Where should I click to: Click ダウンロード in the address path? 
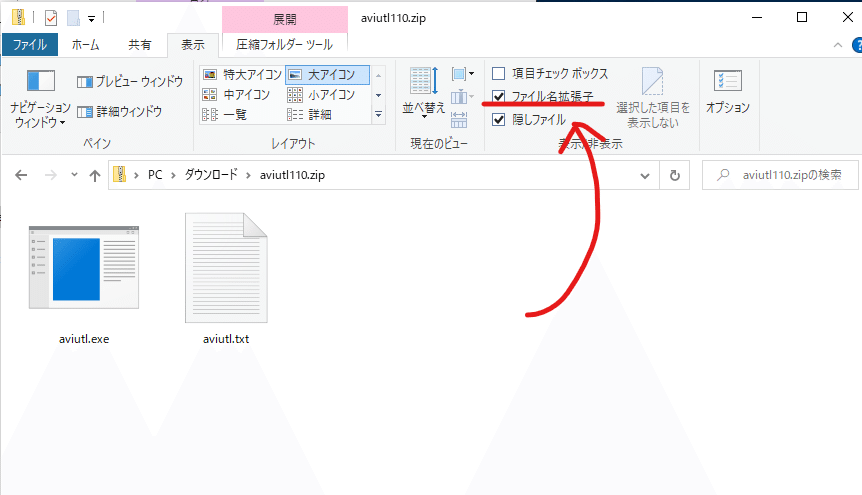[211, 175]
